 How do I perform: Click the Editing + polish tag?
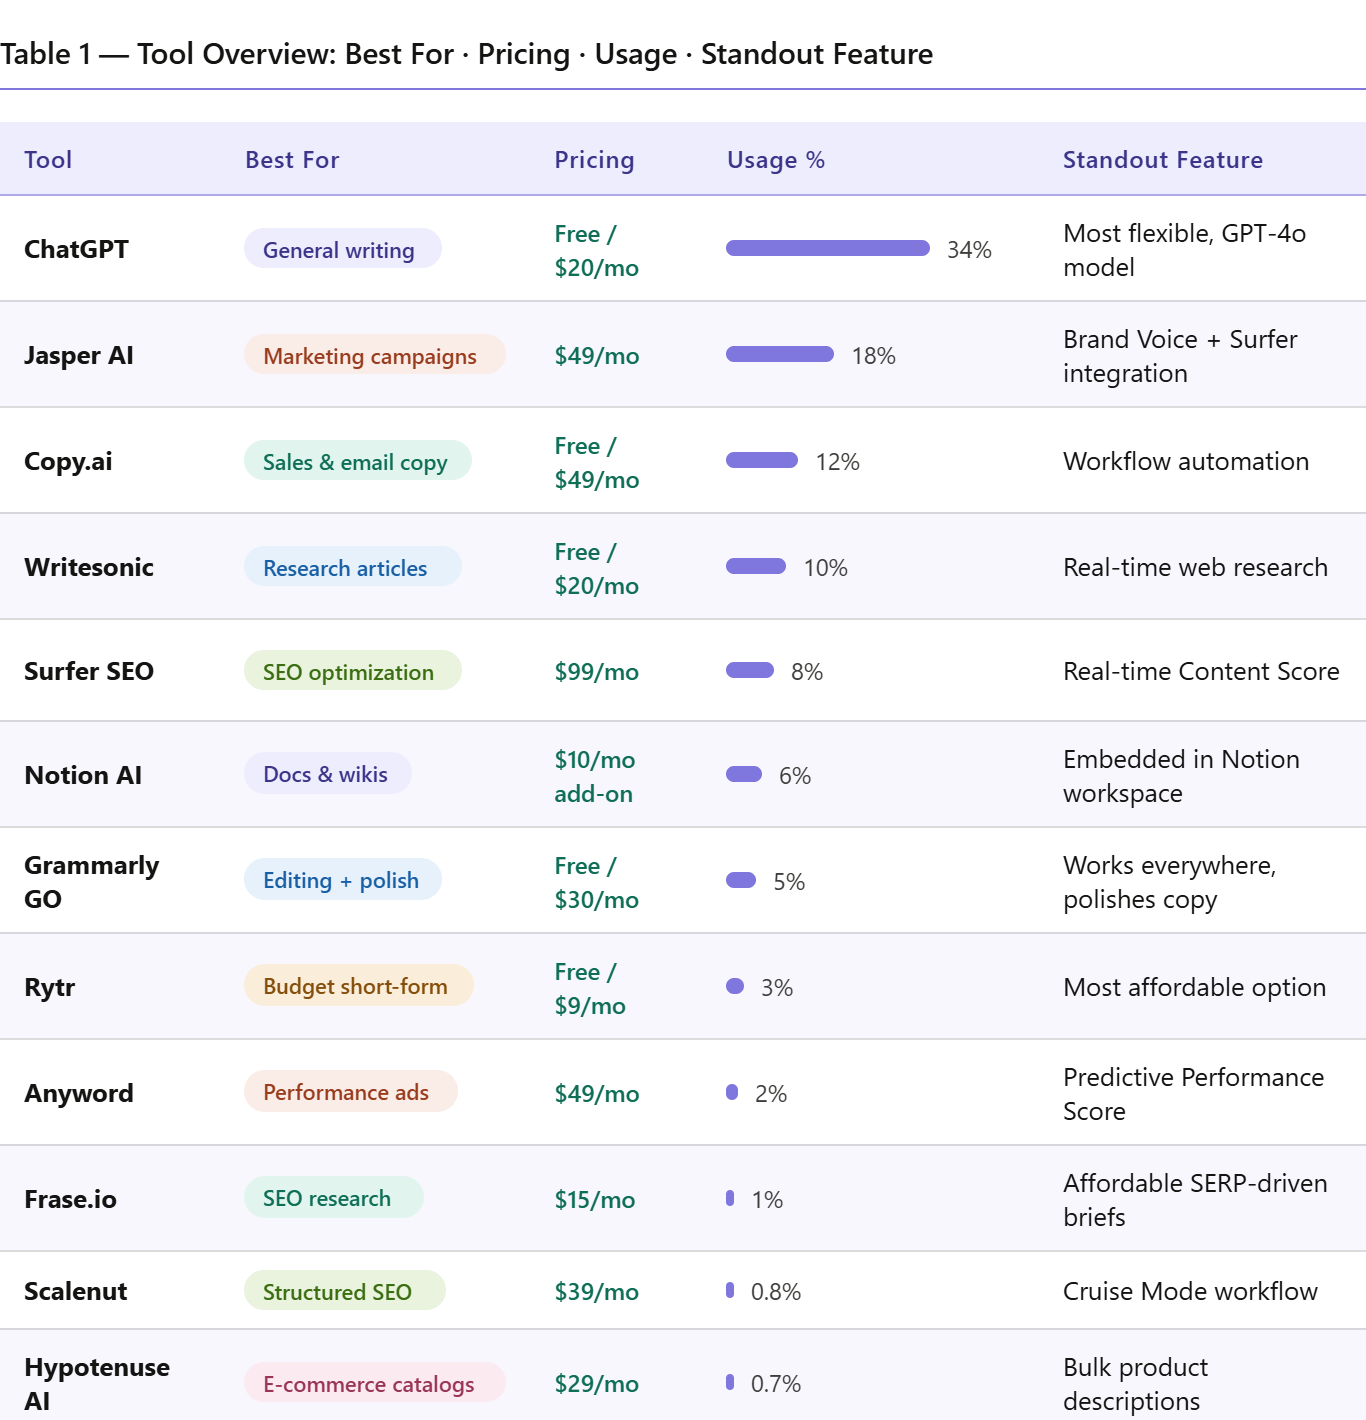click(x=342, y=880)
